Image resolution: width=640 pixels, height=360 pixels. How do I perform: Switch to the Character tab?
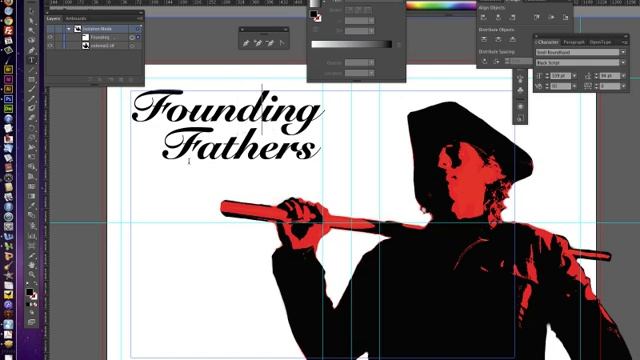pyautogui.click(x=547, y=42)
